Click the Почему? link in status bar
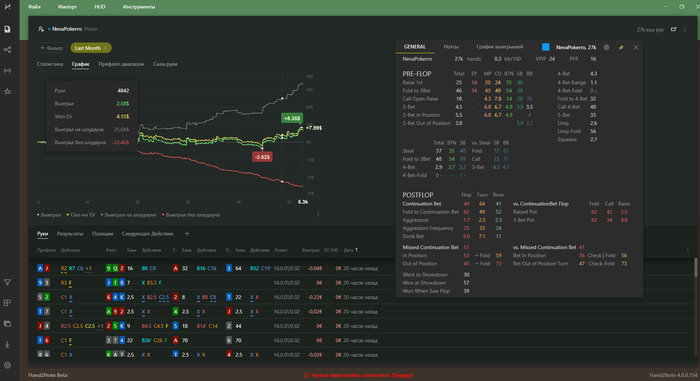 pos(402,375)
